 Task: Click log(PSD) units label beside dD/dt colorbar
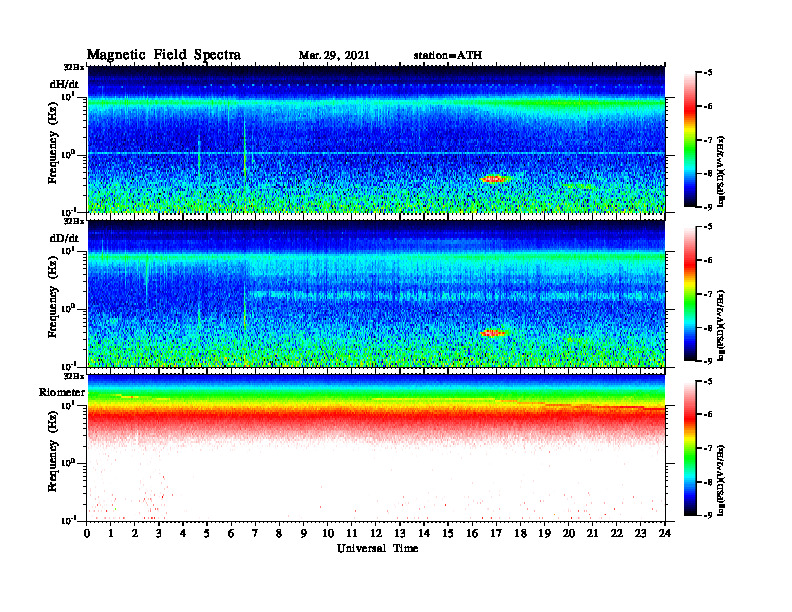(723, 326)
